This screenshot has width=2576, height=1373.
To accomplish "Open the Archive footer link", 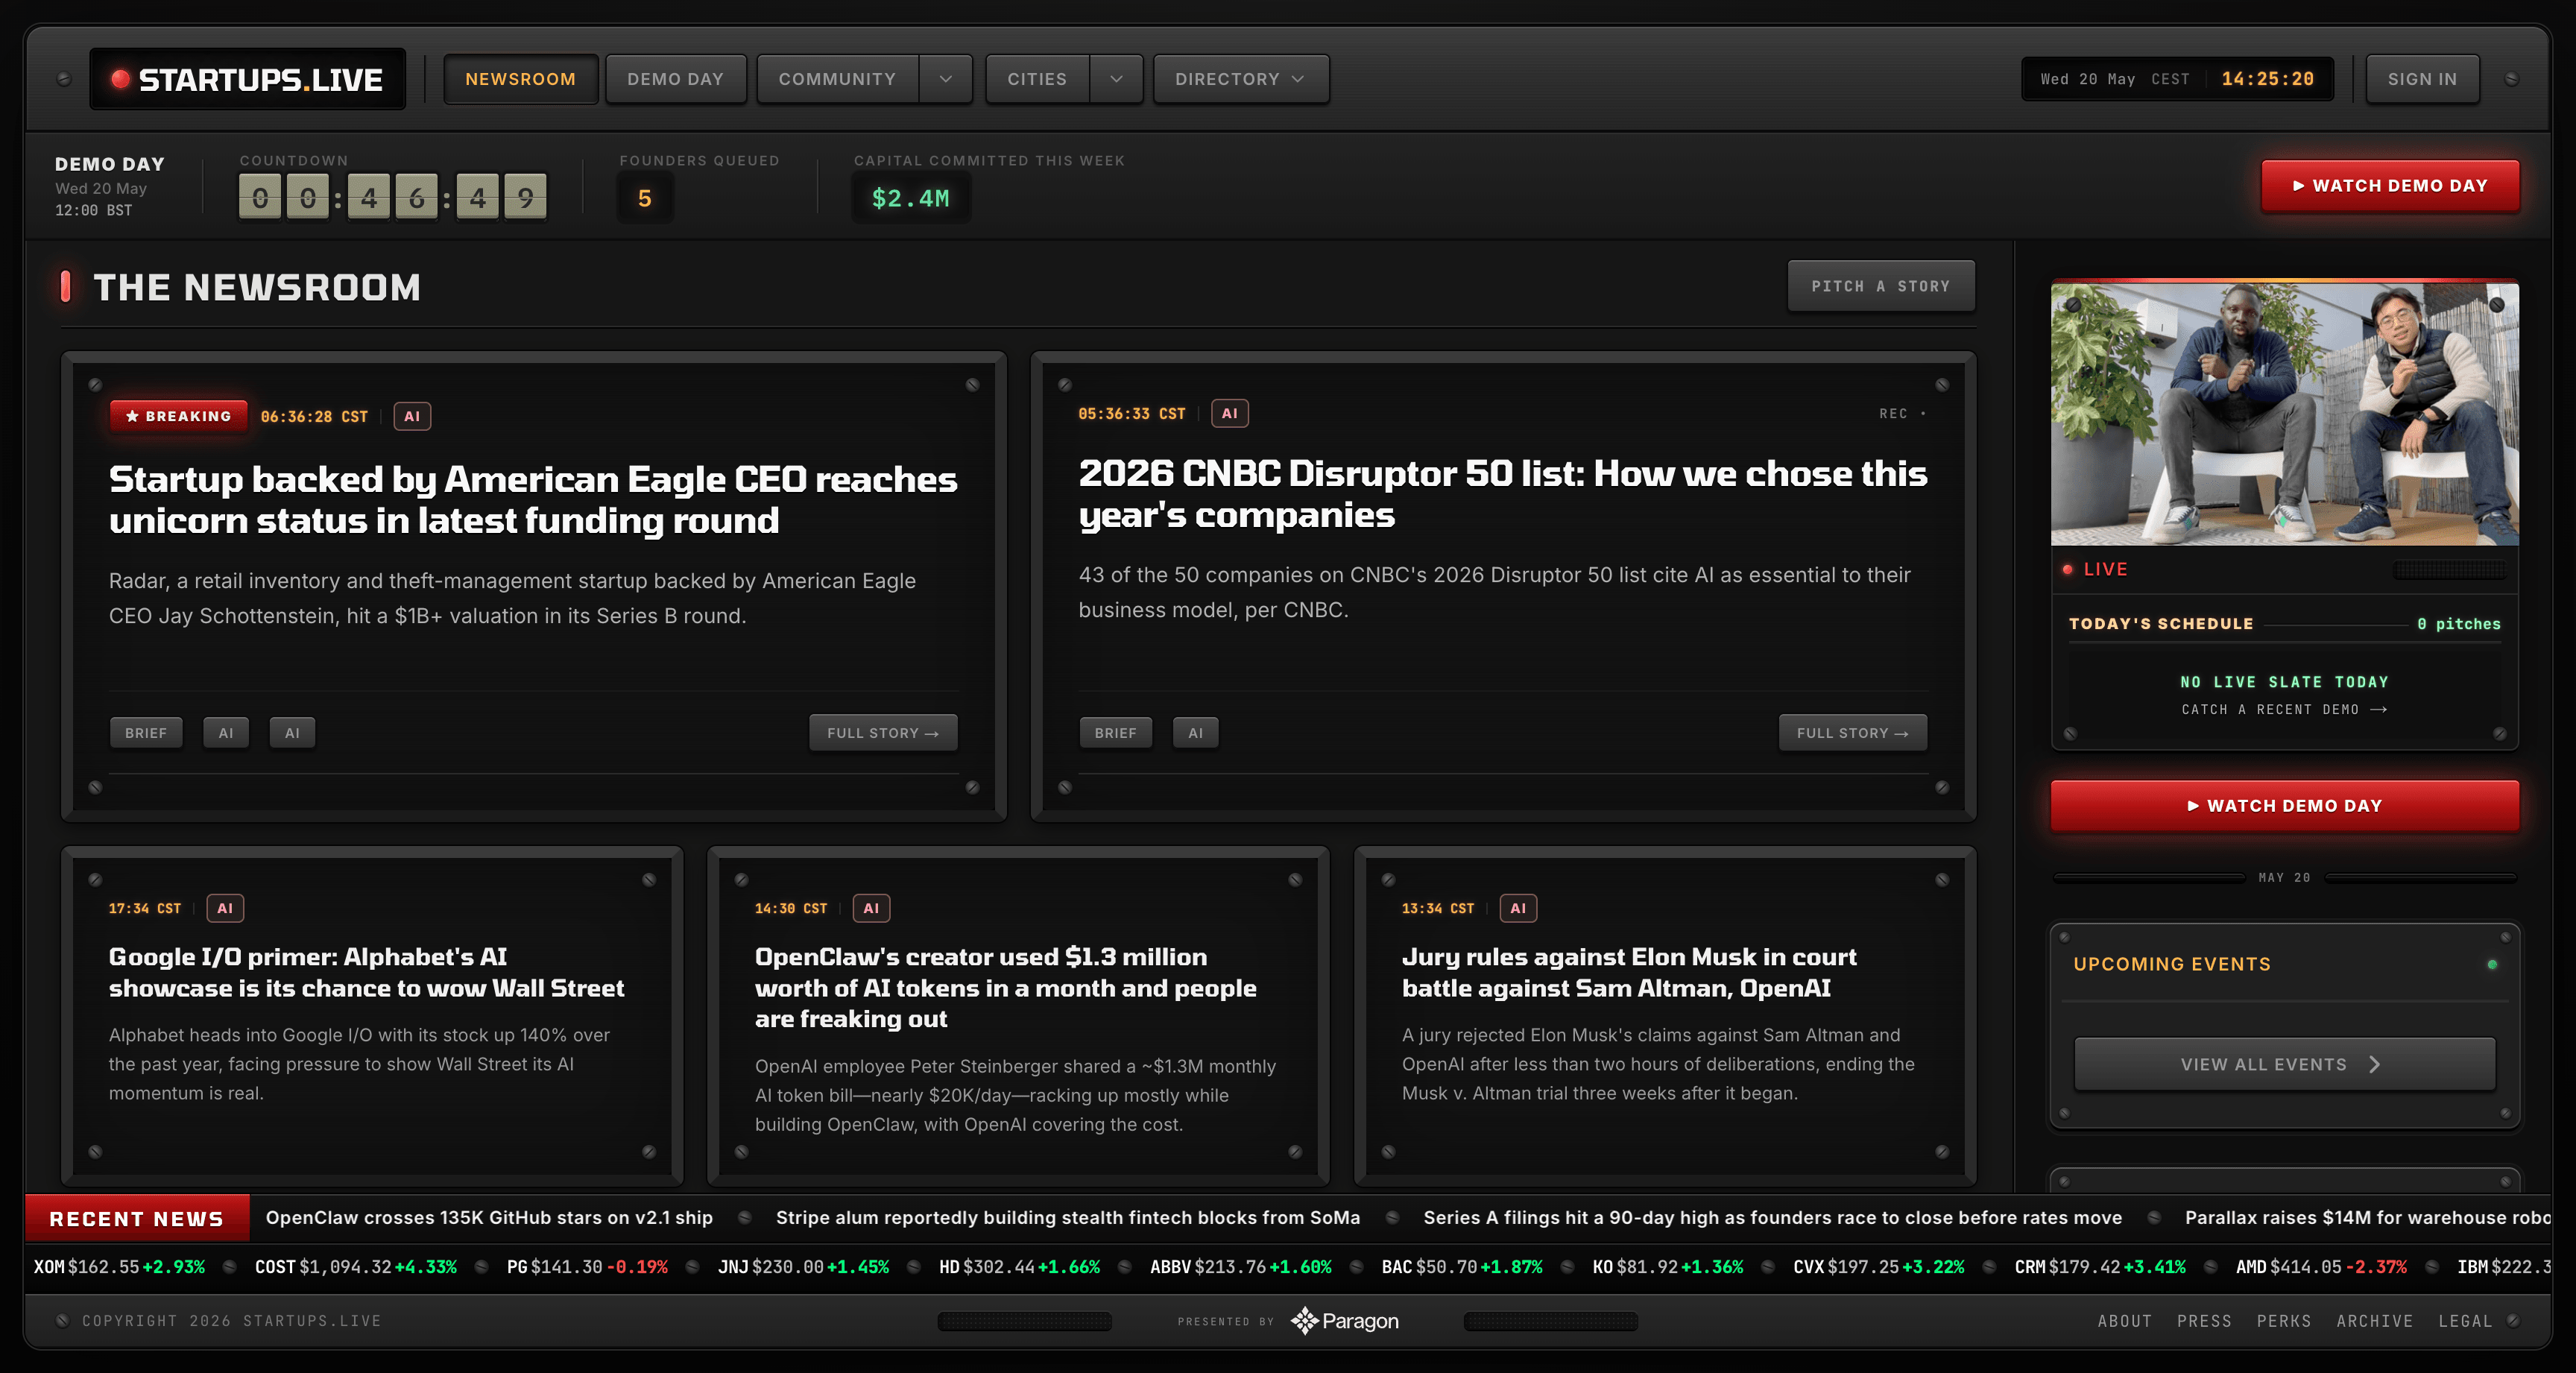I will click(x=2374, y=1321).
